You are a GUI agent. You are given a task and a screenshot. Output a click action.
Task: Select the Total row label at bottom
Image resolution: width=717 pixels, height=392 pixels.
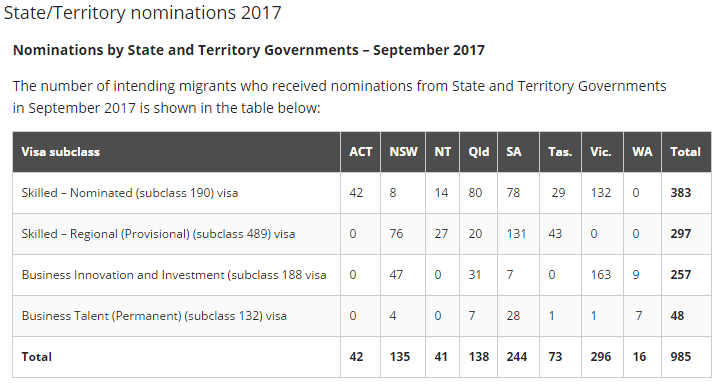coord(37,357)
